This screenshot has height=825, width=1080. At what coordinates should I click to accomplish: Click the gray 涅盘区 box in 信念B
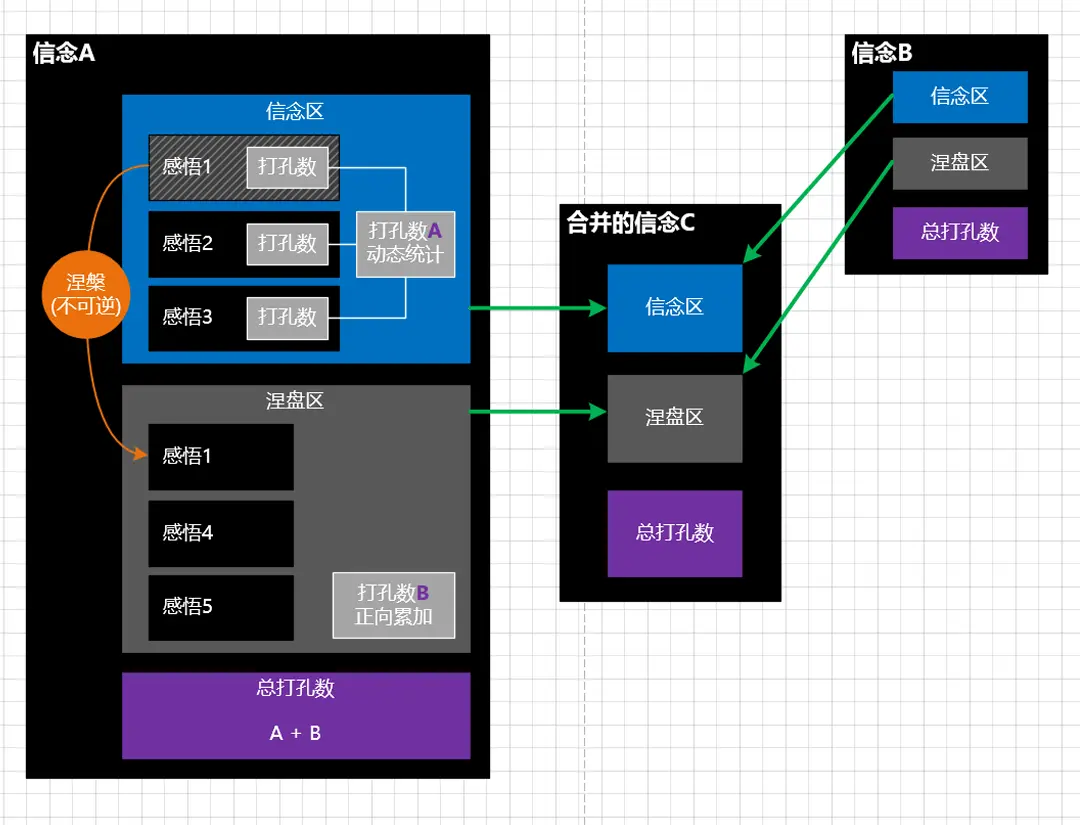959,163
